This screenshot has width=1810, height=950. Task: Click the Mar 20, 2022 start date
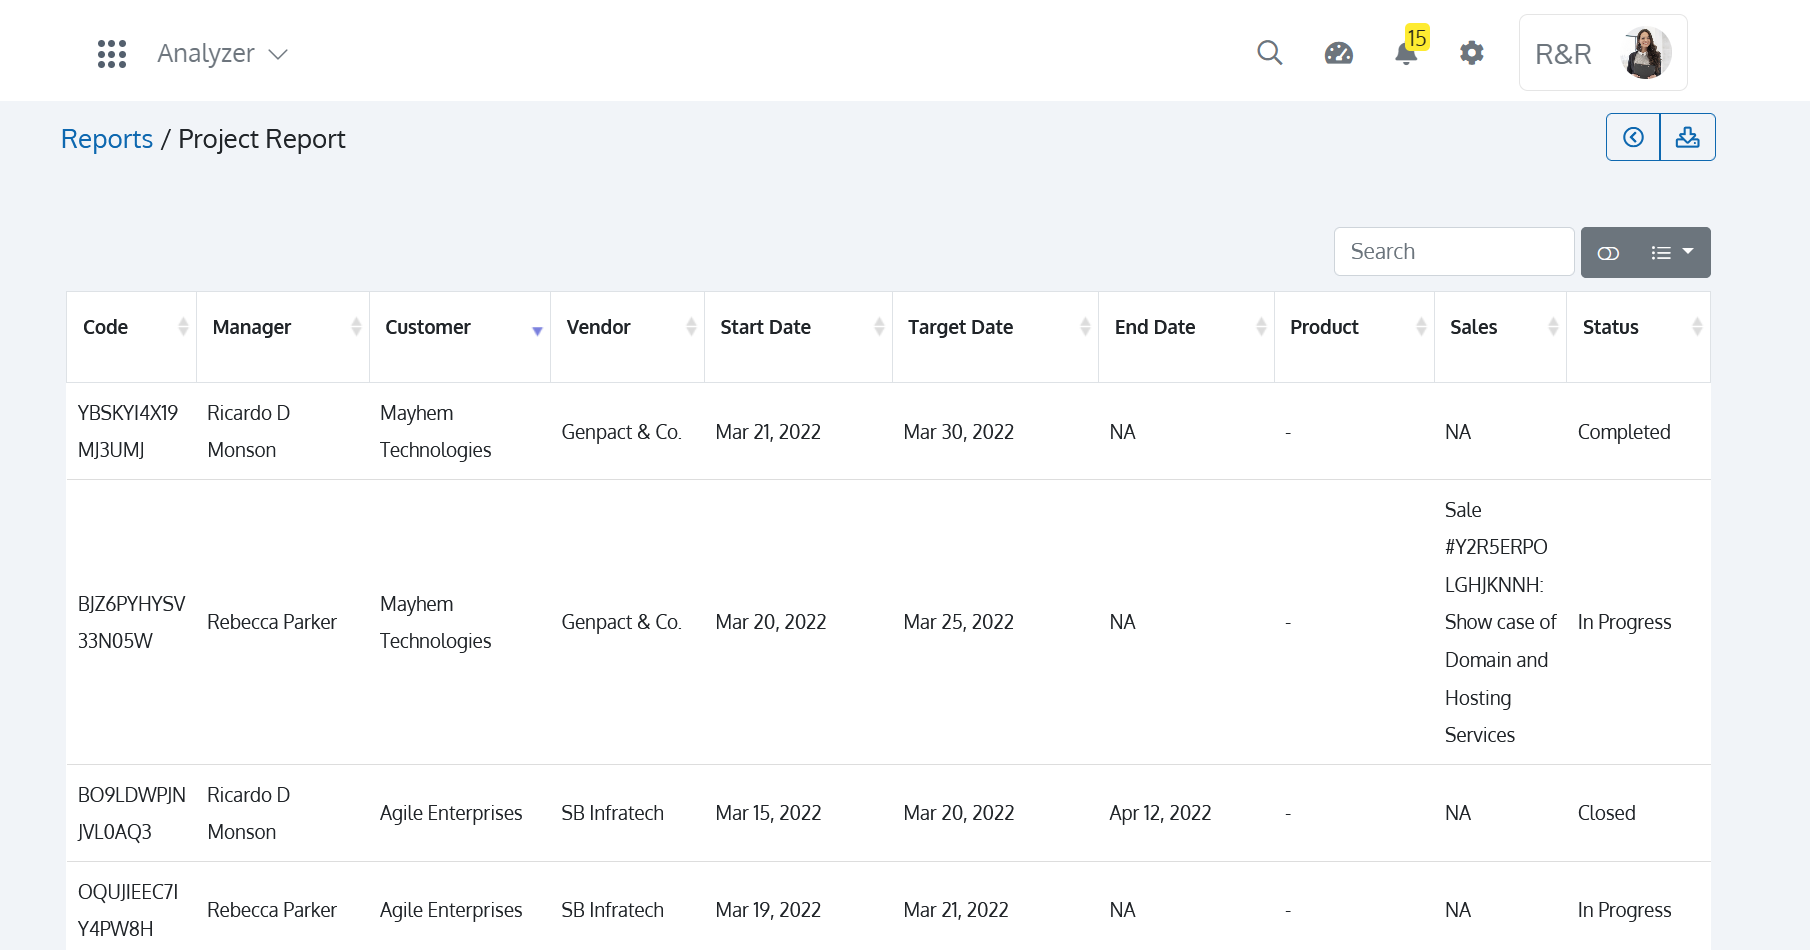771,622
